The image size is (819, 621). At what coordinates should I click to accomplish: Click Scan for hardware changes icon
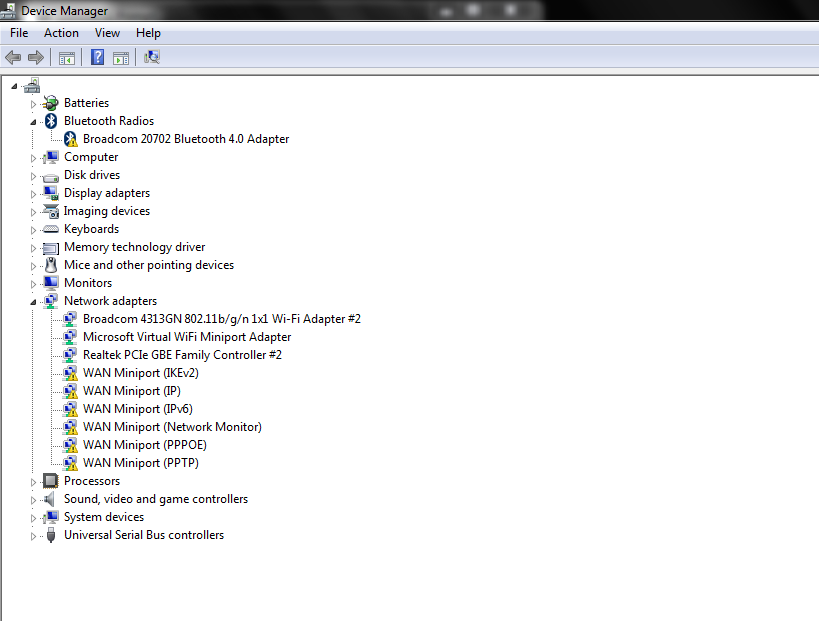click(152, 57)
